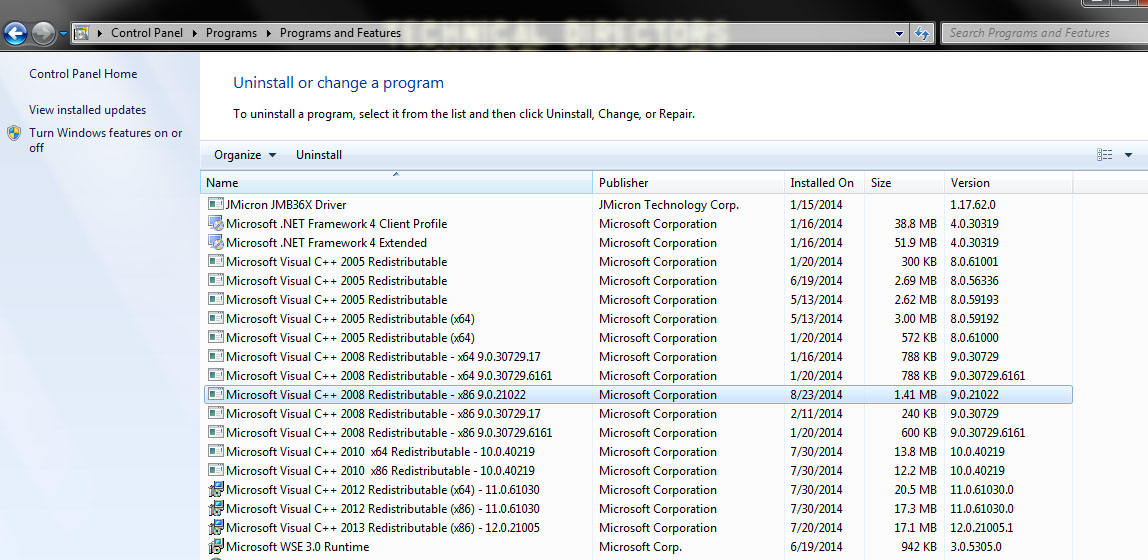Click the JMicron JMB36X Driver icon
This screenshot has width=1148, height=560.
pos(215,204)
